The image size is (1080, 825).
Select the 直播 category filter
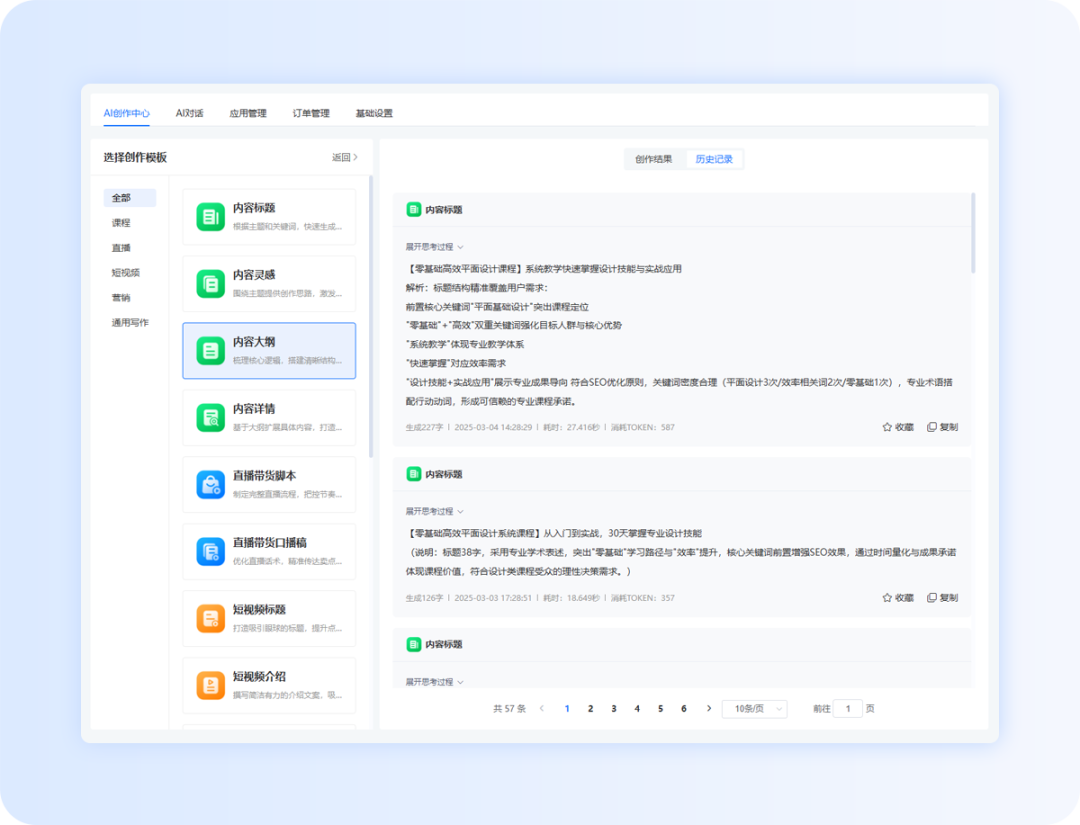click(x=121, y=247)
